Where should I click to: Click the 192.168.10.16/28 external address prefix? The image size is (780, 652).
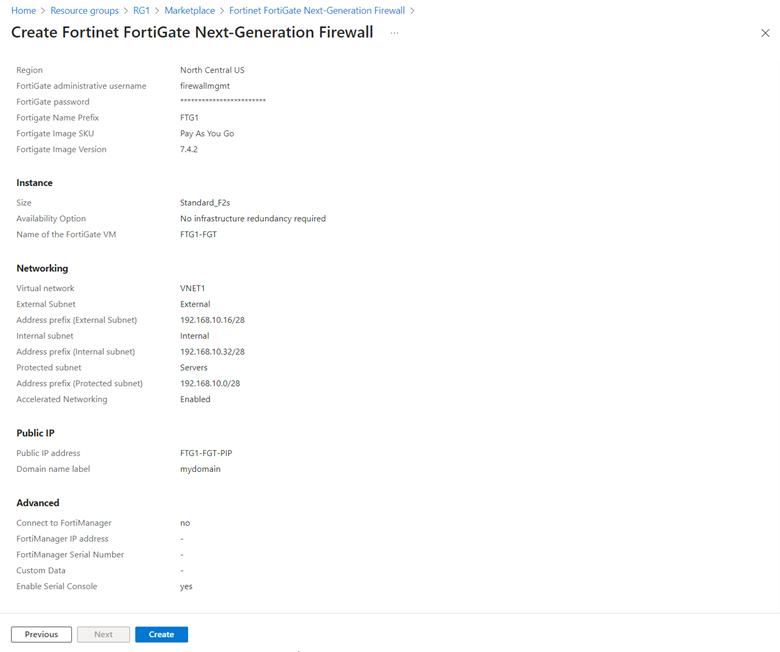click(x=212, y=320)
